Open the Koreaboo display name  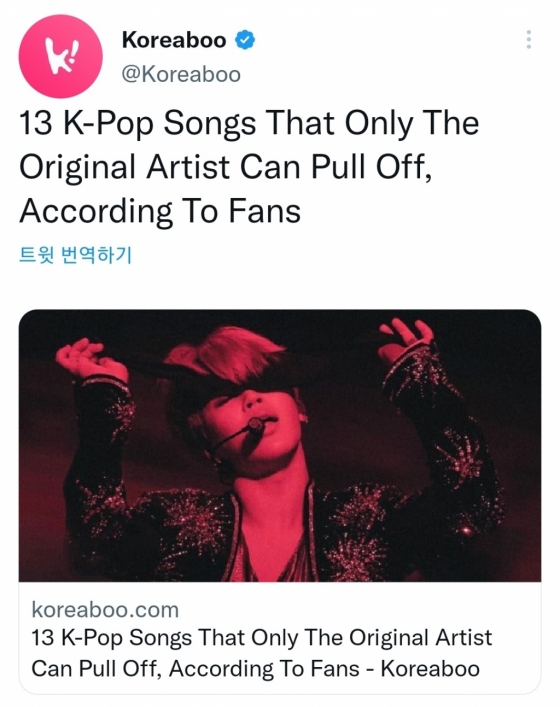click(174, 40)
